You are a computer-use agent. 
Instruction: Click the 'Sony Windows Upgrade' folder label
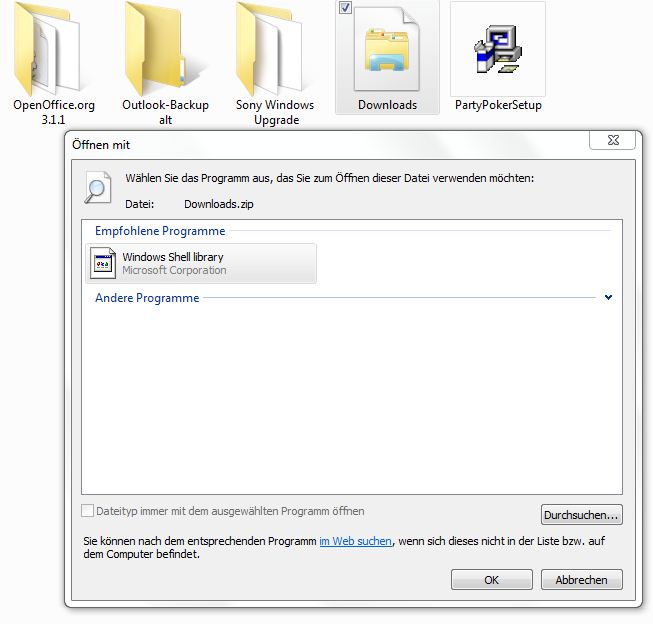coord(275,112)
